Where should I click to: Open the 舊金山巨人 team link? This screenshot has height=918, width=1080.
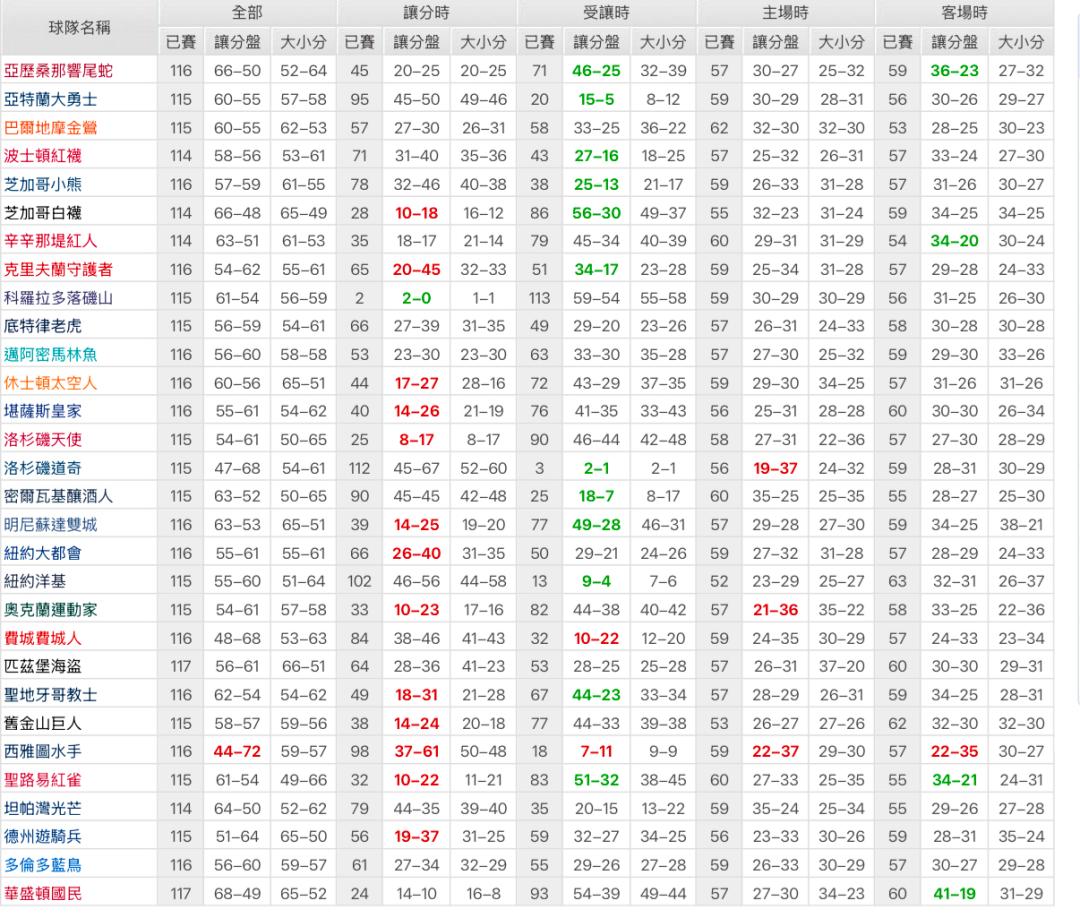(43, 724)
